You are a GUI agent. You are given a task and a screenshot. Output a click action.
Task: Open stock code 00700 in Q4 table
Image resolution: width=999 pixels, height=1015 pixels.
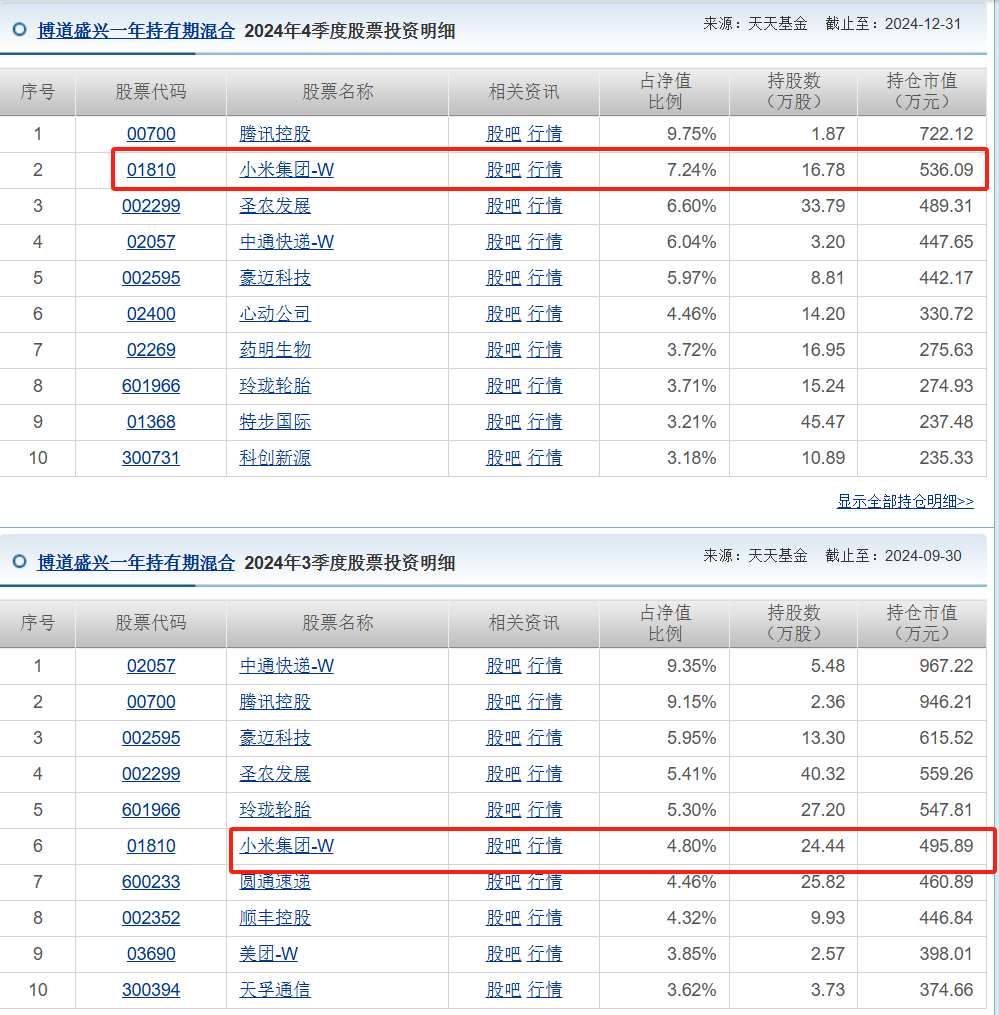(x=151, y=134)
